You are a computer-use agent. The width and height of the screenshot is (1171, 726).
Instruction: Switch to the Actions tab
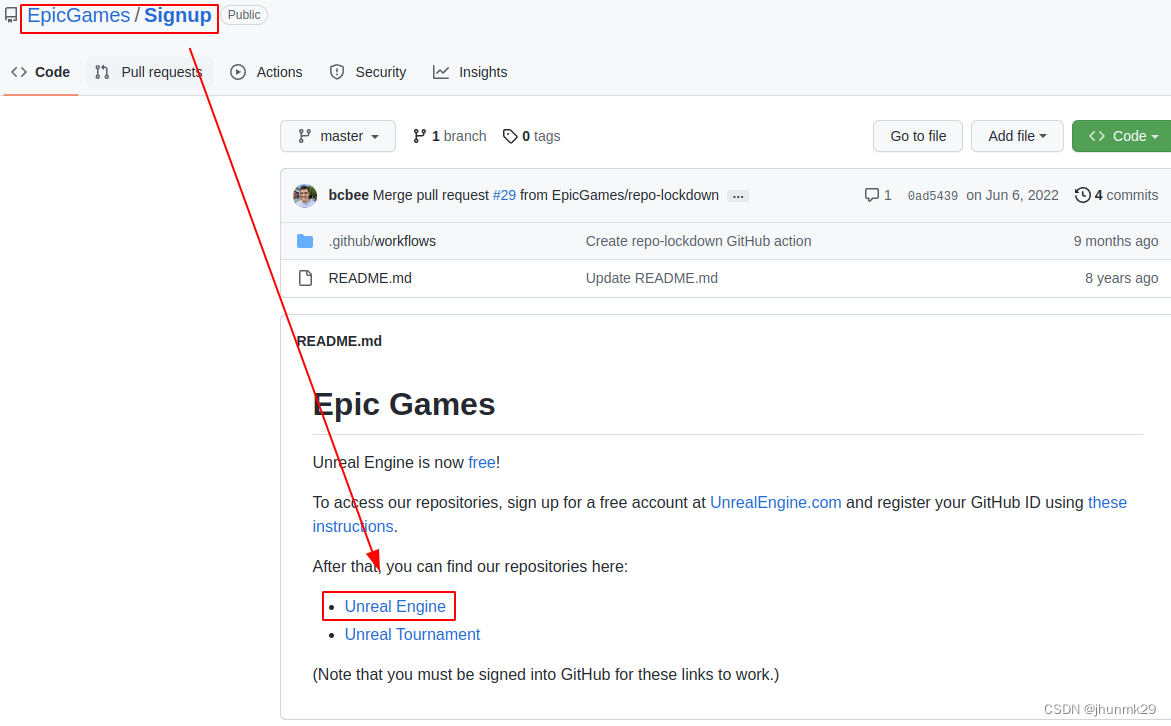coord(267,72)
